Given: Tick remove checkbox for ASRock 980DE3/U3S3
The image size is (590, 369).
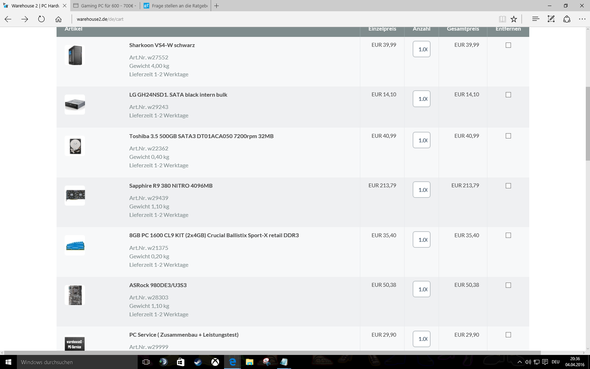Looking at the screenshot, I should [x=508, y=285].
